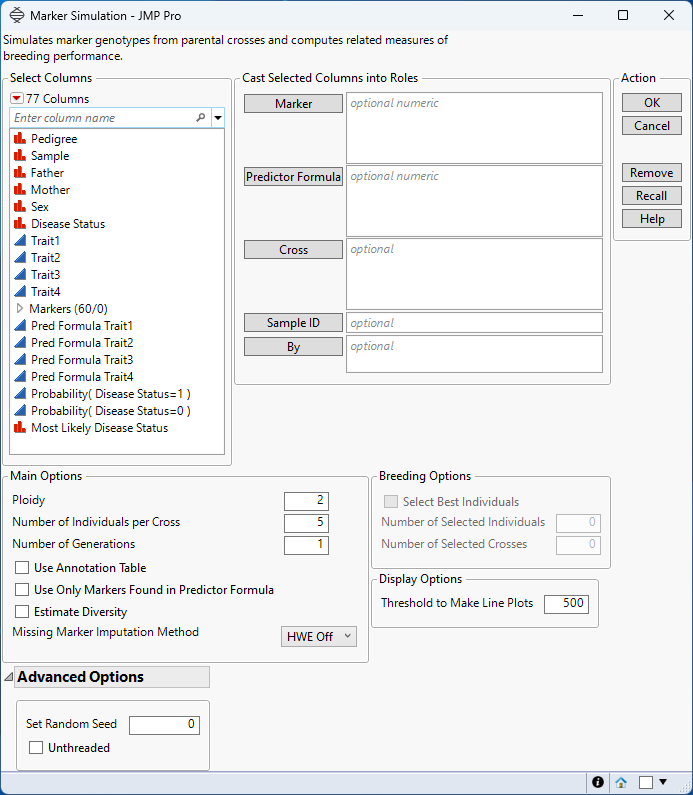Open Help for Marker Simulation

point(651,219)
